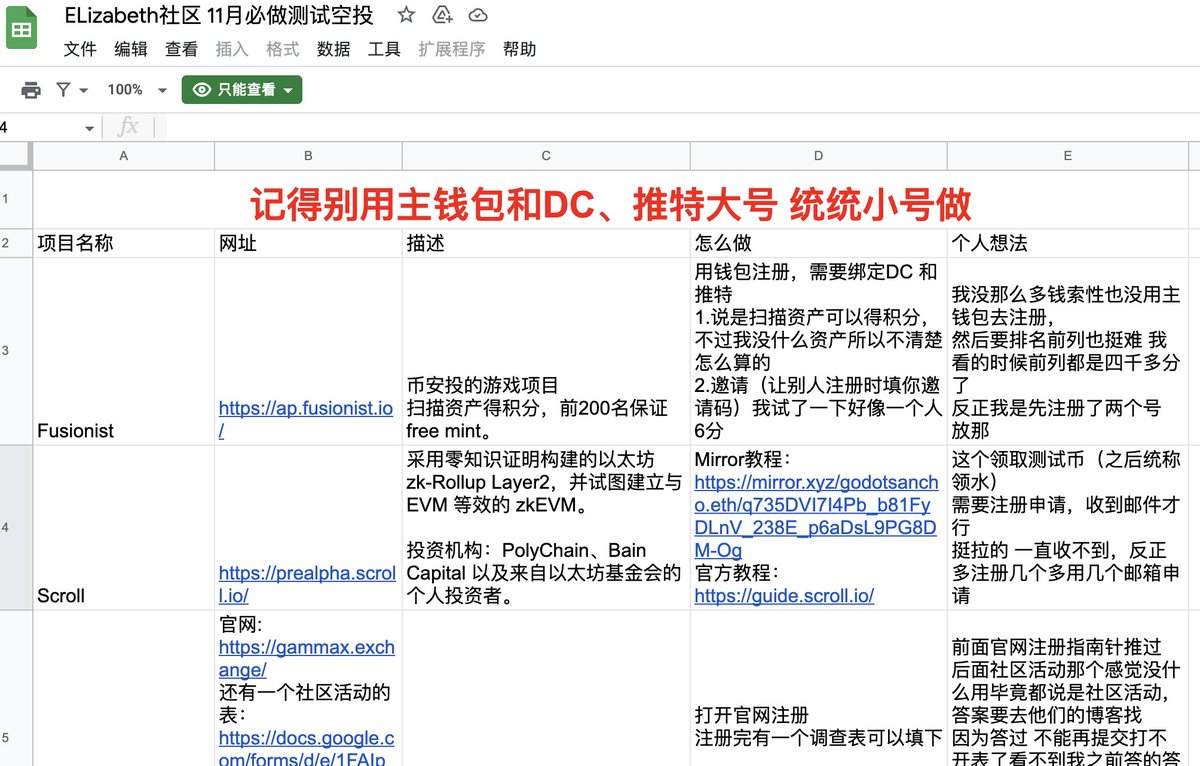Open the 100% zoom dropdown
The image size is (1200, 766).
click(x=137, y=90)
